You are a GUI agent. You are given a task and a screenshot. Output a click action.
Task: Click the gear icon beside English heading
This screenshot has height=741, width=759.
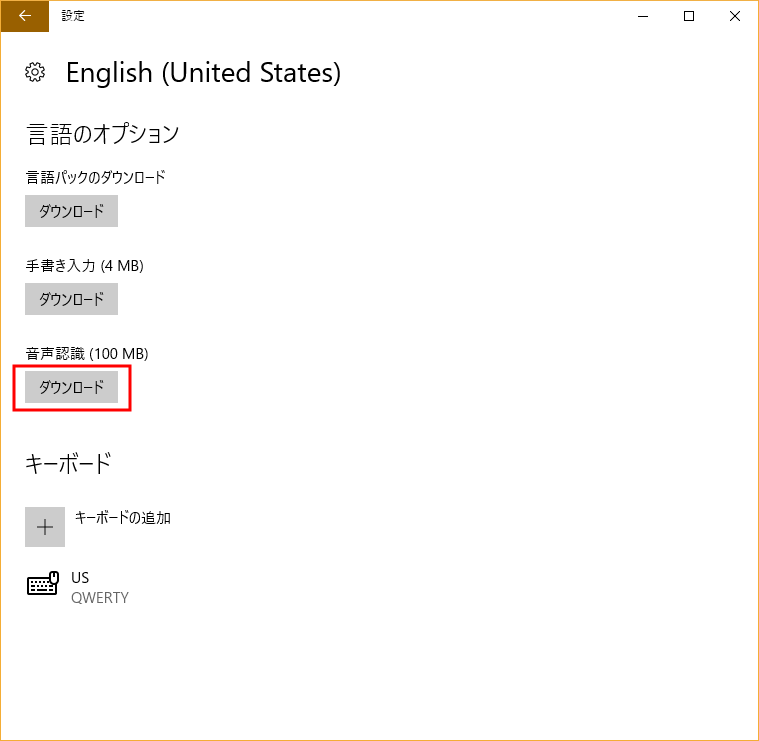point(35,73)
